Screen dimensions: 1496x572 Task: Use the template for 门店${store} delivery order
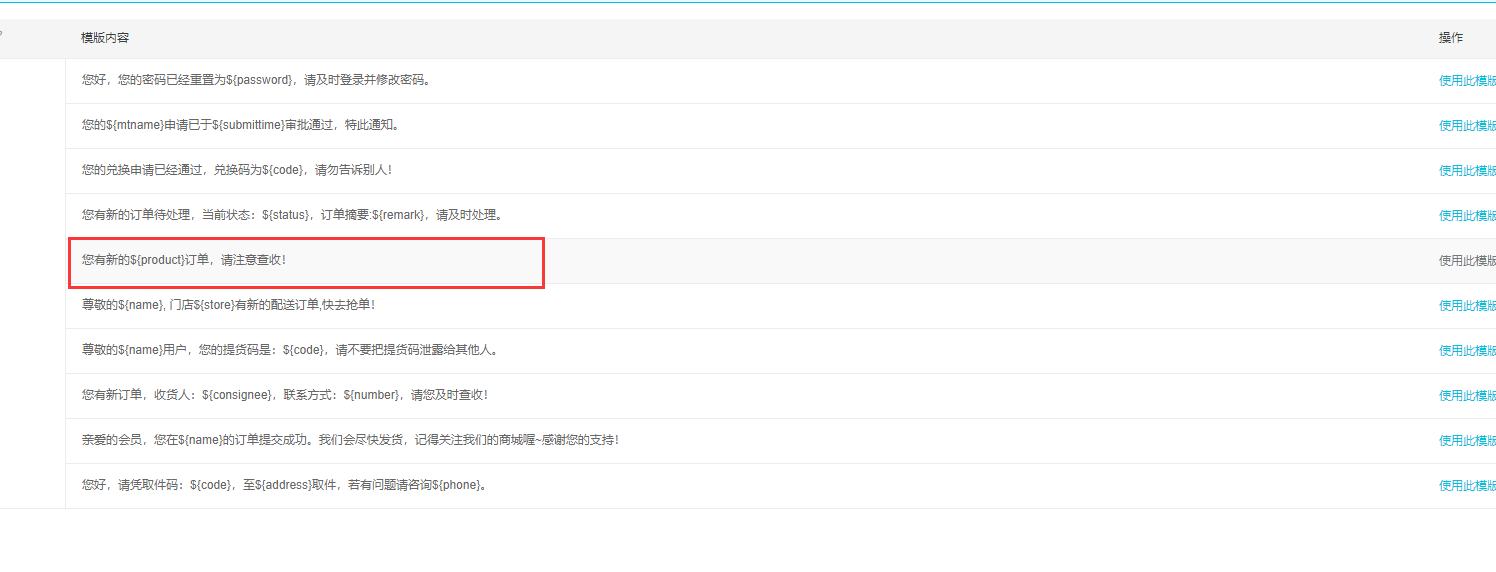click(1467, 306)
